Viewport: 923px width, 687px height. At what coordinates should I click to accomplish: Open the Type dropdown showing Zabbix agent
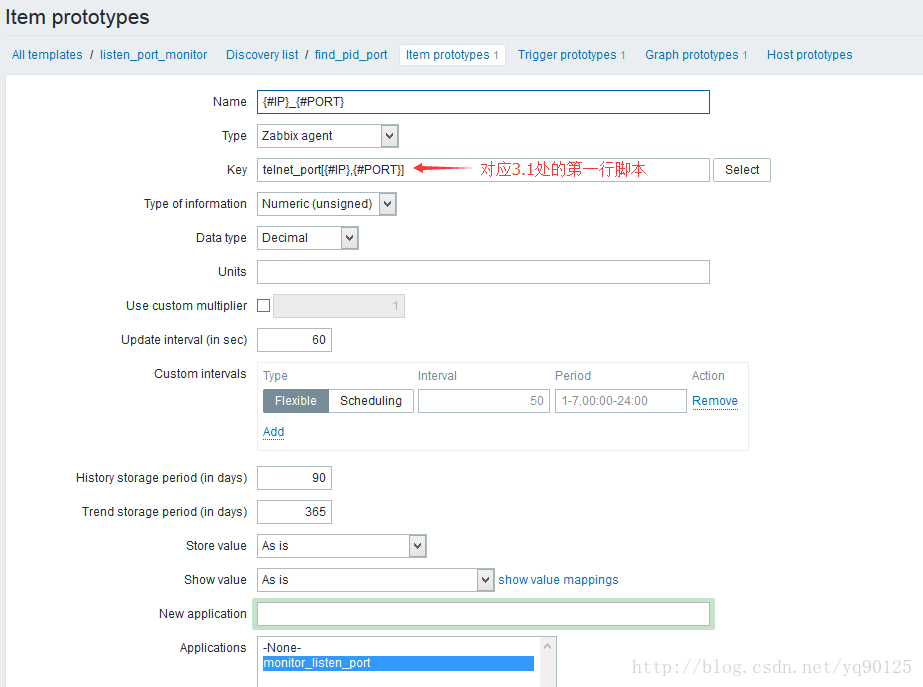point(328,136)
